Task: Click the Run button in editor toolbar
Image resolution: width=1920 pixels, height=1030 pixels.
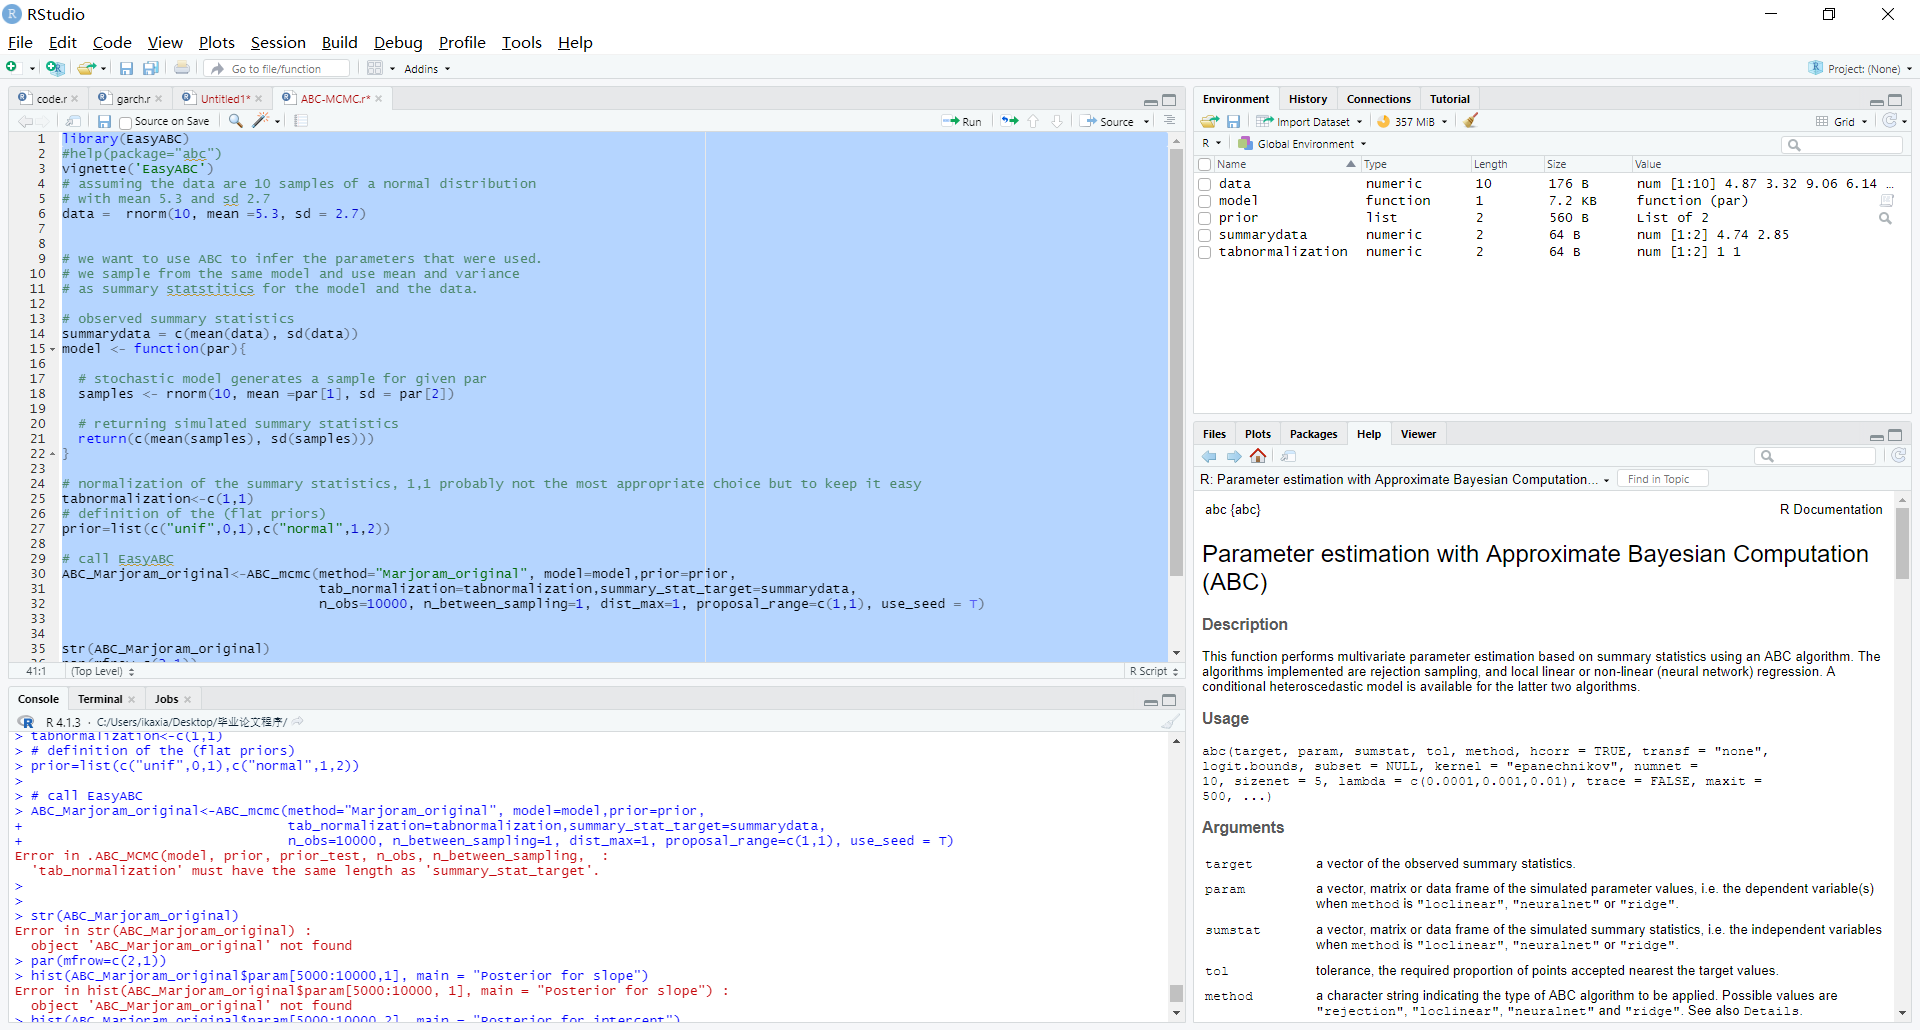Action: (x=962, y=121)
